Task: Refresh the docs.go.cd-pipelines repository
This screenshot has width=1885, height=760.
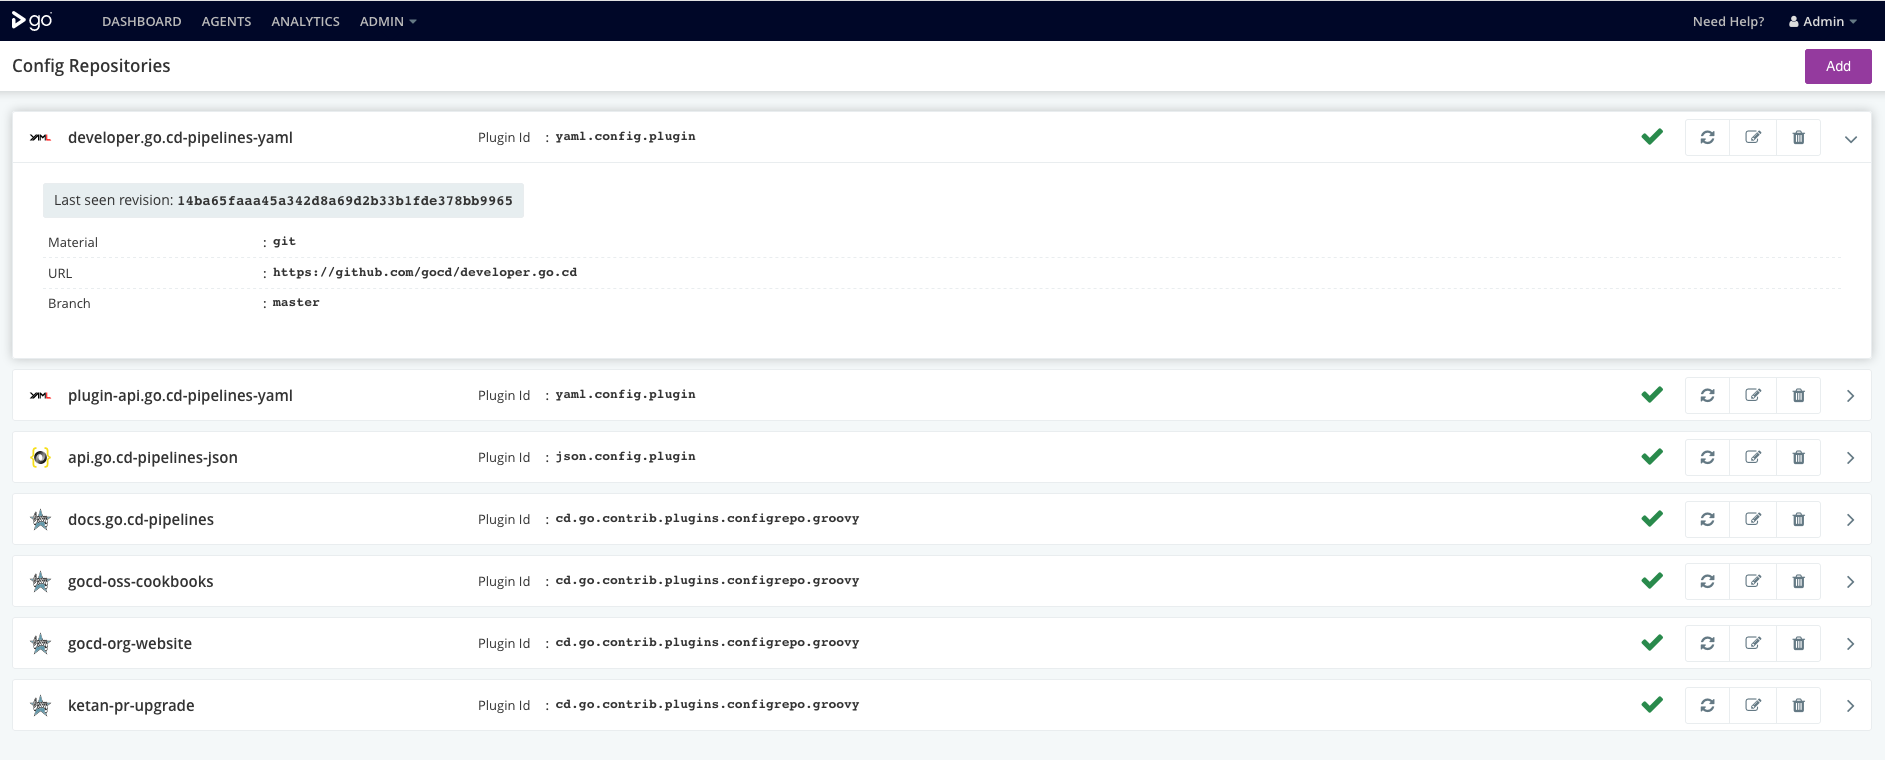Action: (1708, 519)
